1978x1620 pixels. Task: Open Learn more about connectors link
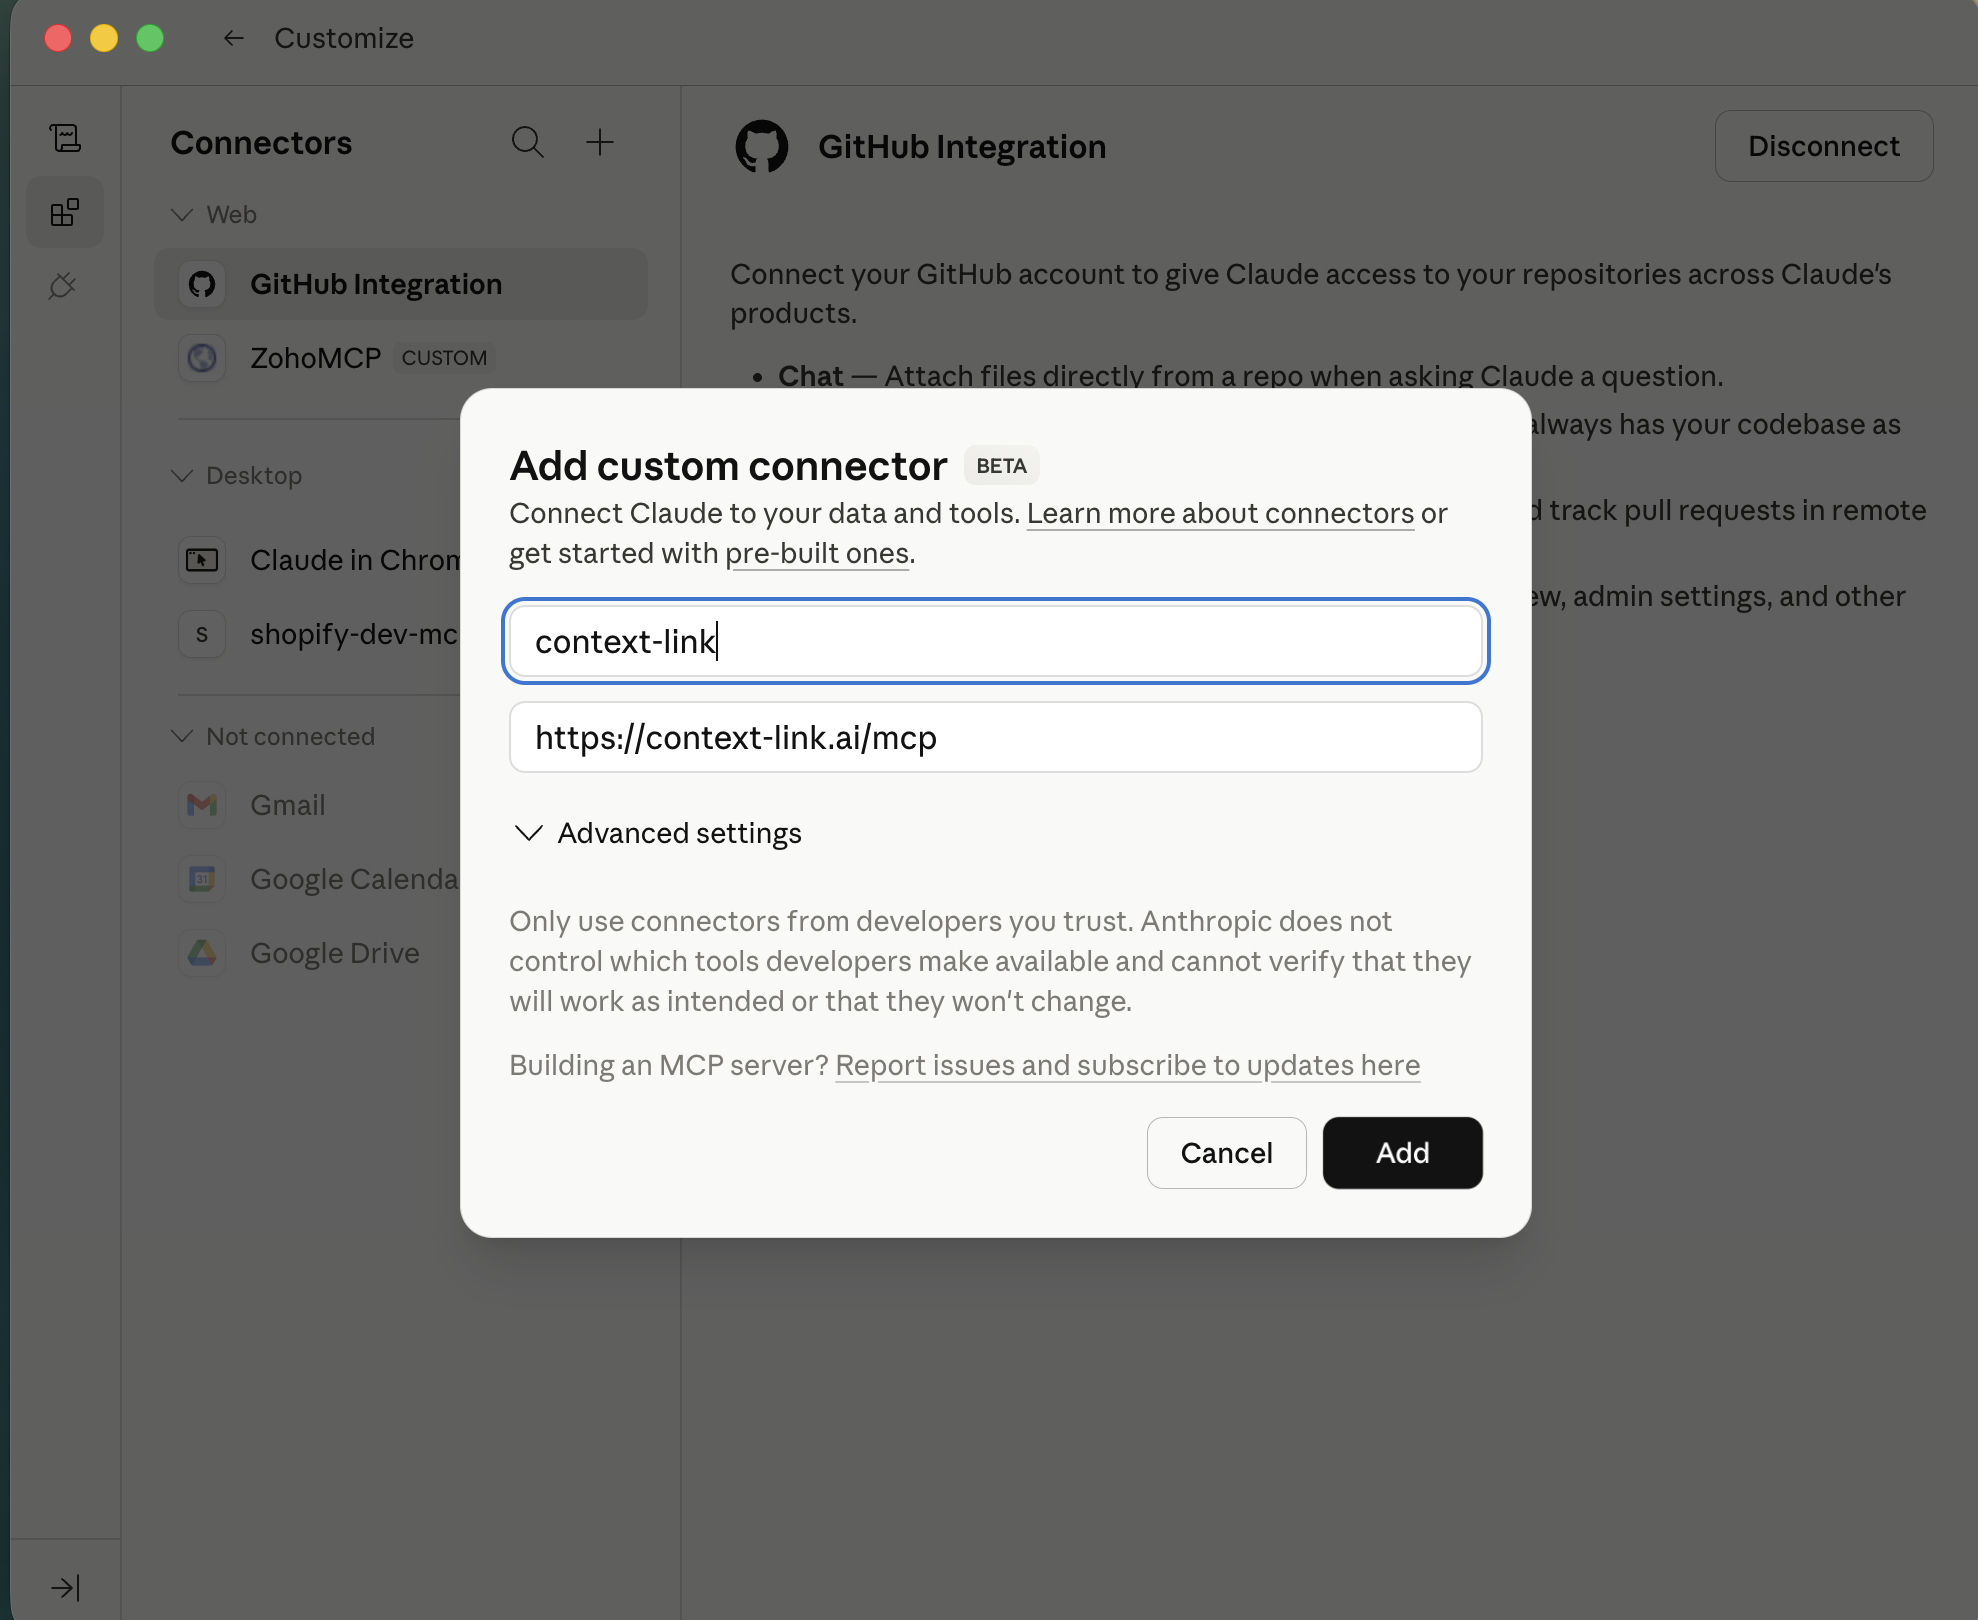(x=1220, y=513)
